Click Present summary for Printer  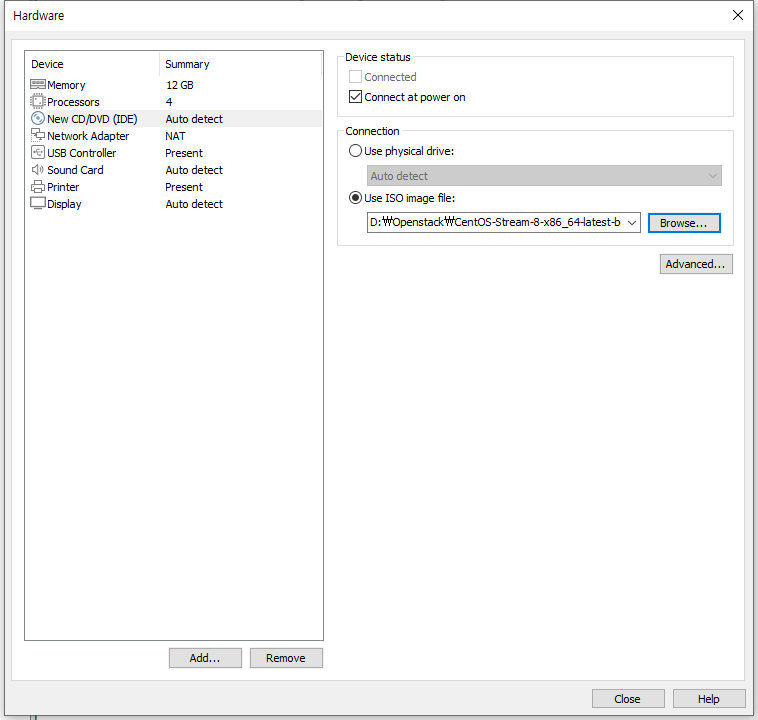[184, 187]
